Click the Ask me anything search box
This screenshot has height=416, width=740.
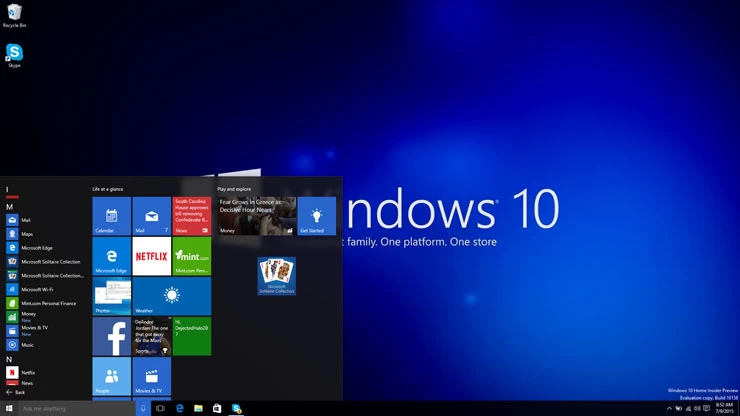pos(77,408)
